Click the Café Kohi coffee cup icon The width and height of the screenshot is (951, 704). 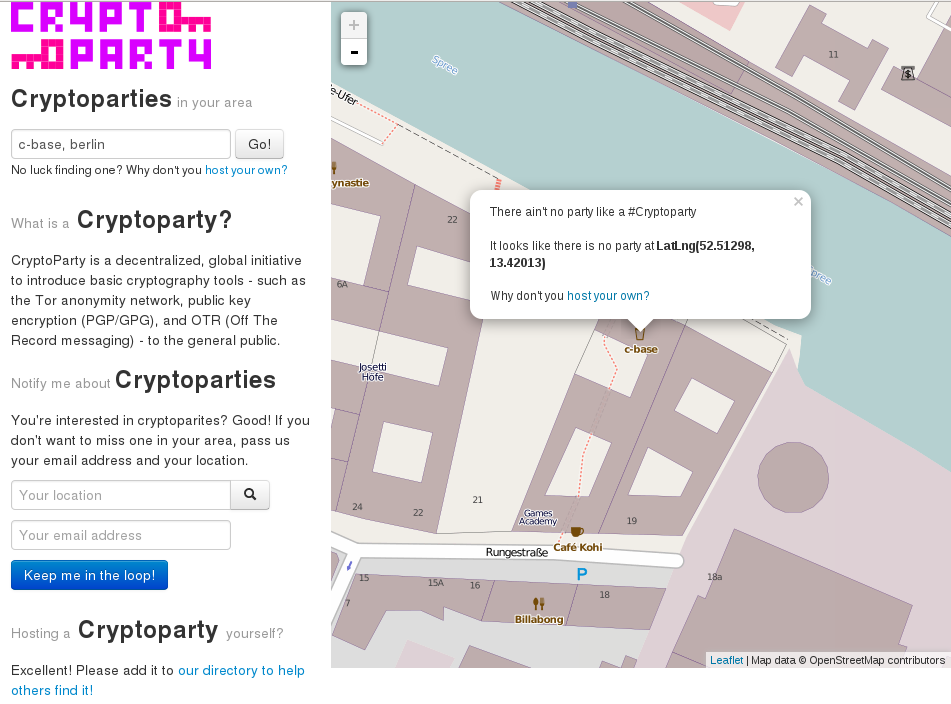click(x=577, y=532)
